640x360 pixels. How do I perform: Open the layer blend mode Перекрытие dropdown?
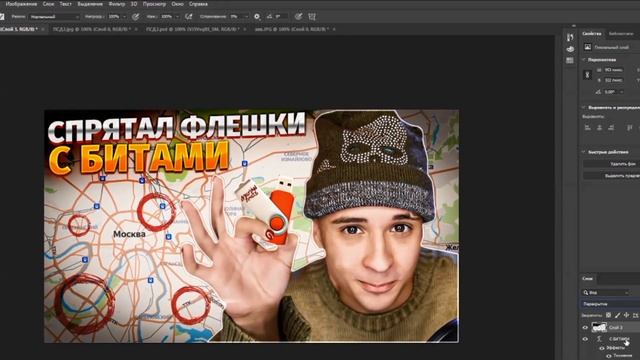click(610, 304)
